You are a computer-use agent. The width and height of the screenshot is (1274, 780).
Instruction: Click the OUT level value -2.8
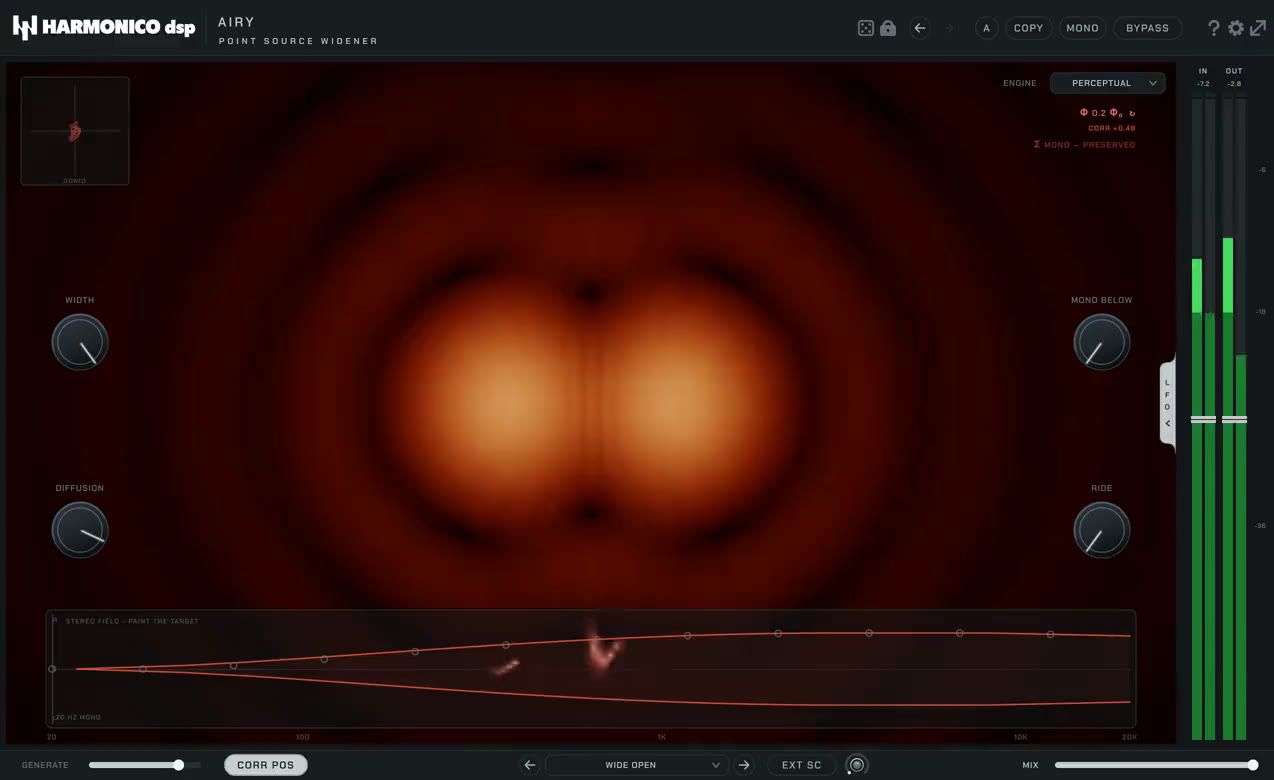click(x=1234, y=84)
